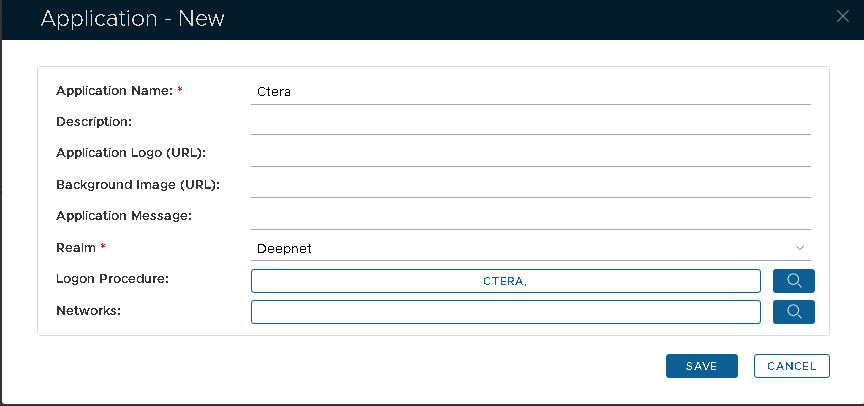
Task: Click the Application Name label
Action: coord(114,91)
